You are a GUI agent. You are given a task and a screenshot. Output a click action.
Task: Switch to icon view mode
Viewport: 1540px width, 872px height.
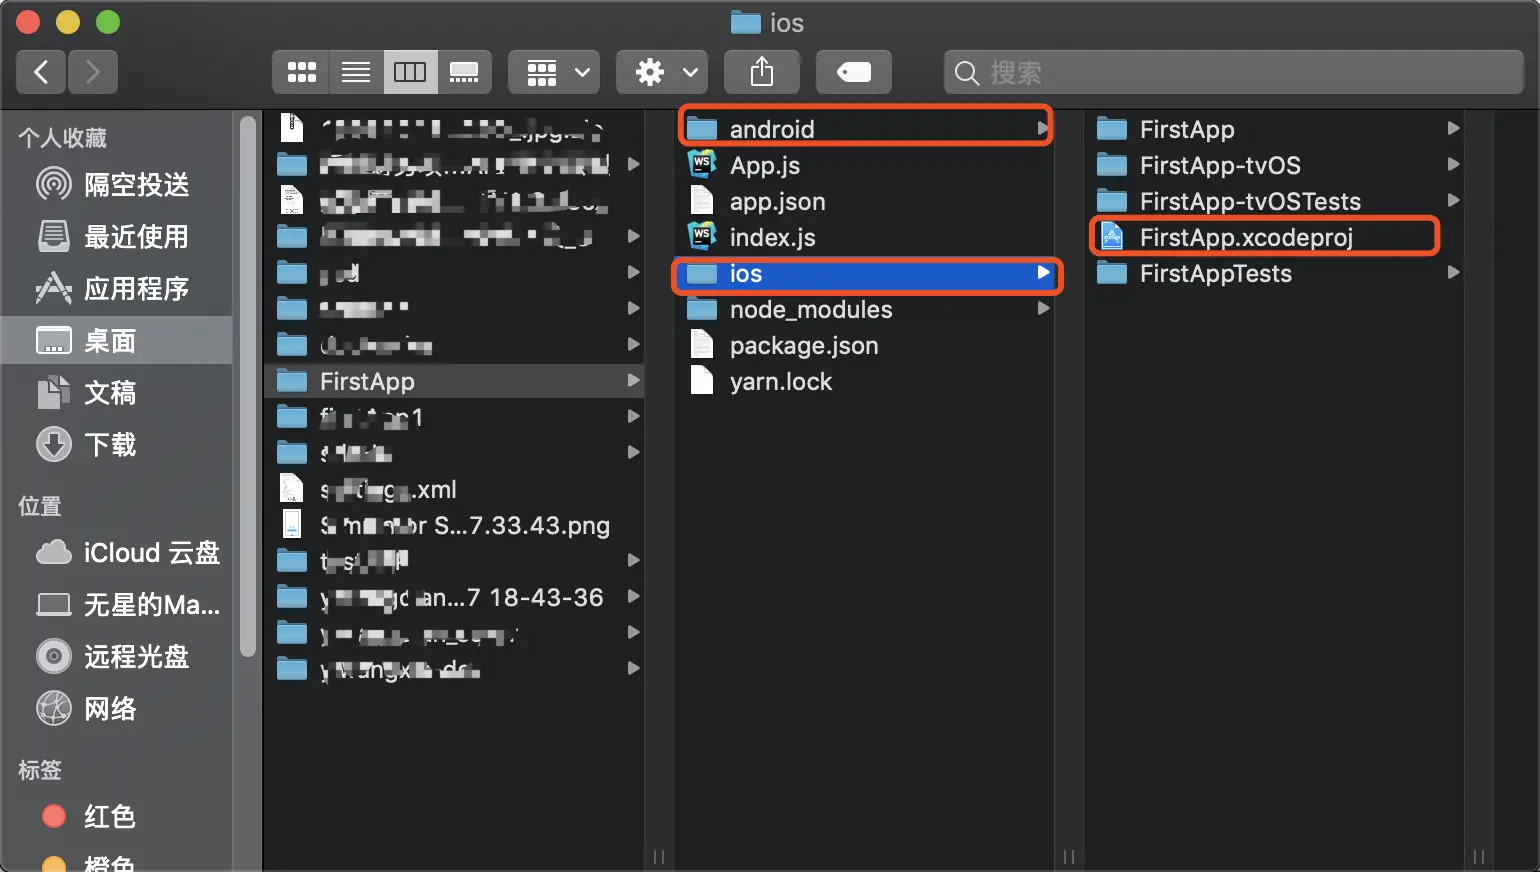pos(301,72)
